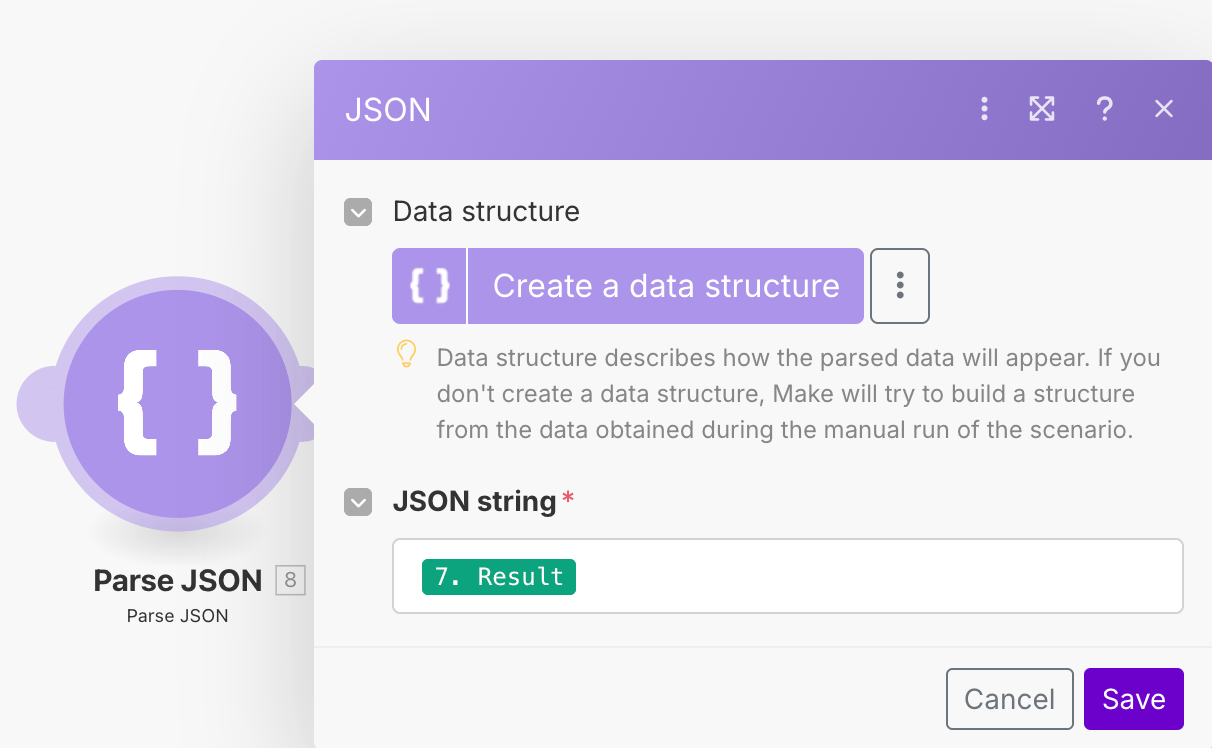Close the JSON dialog panel
This screenshot has height=748, width=1212.
pyautogui.click(x=1163, y=109)
